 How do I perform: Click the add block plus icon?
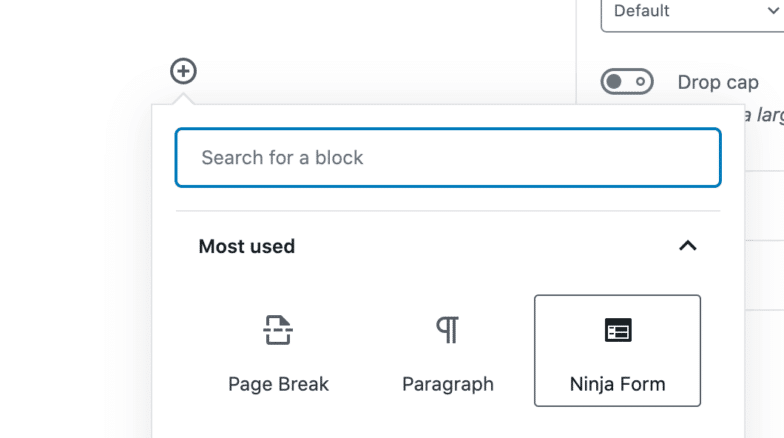[x=183, y=71]
